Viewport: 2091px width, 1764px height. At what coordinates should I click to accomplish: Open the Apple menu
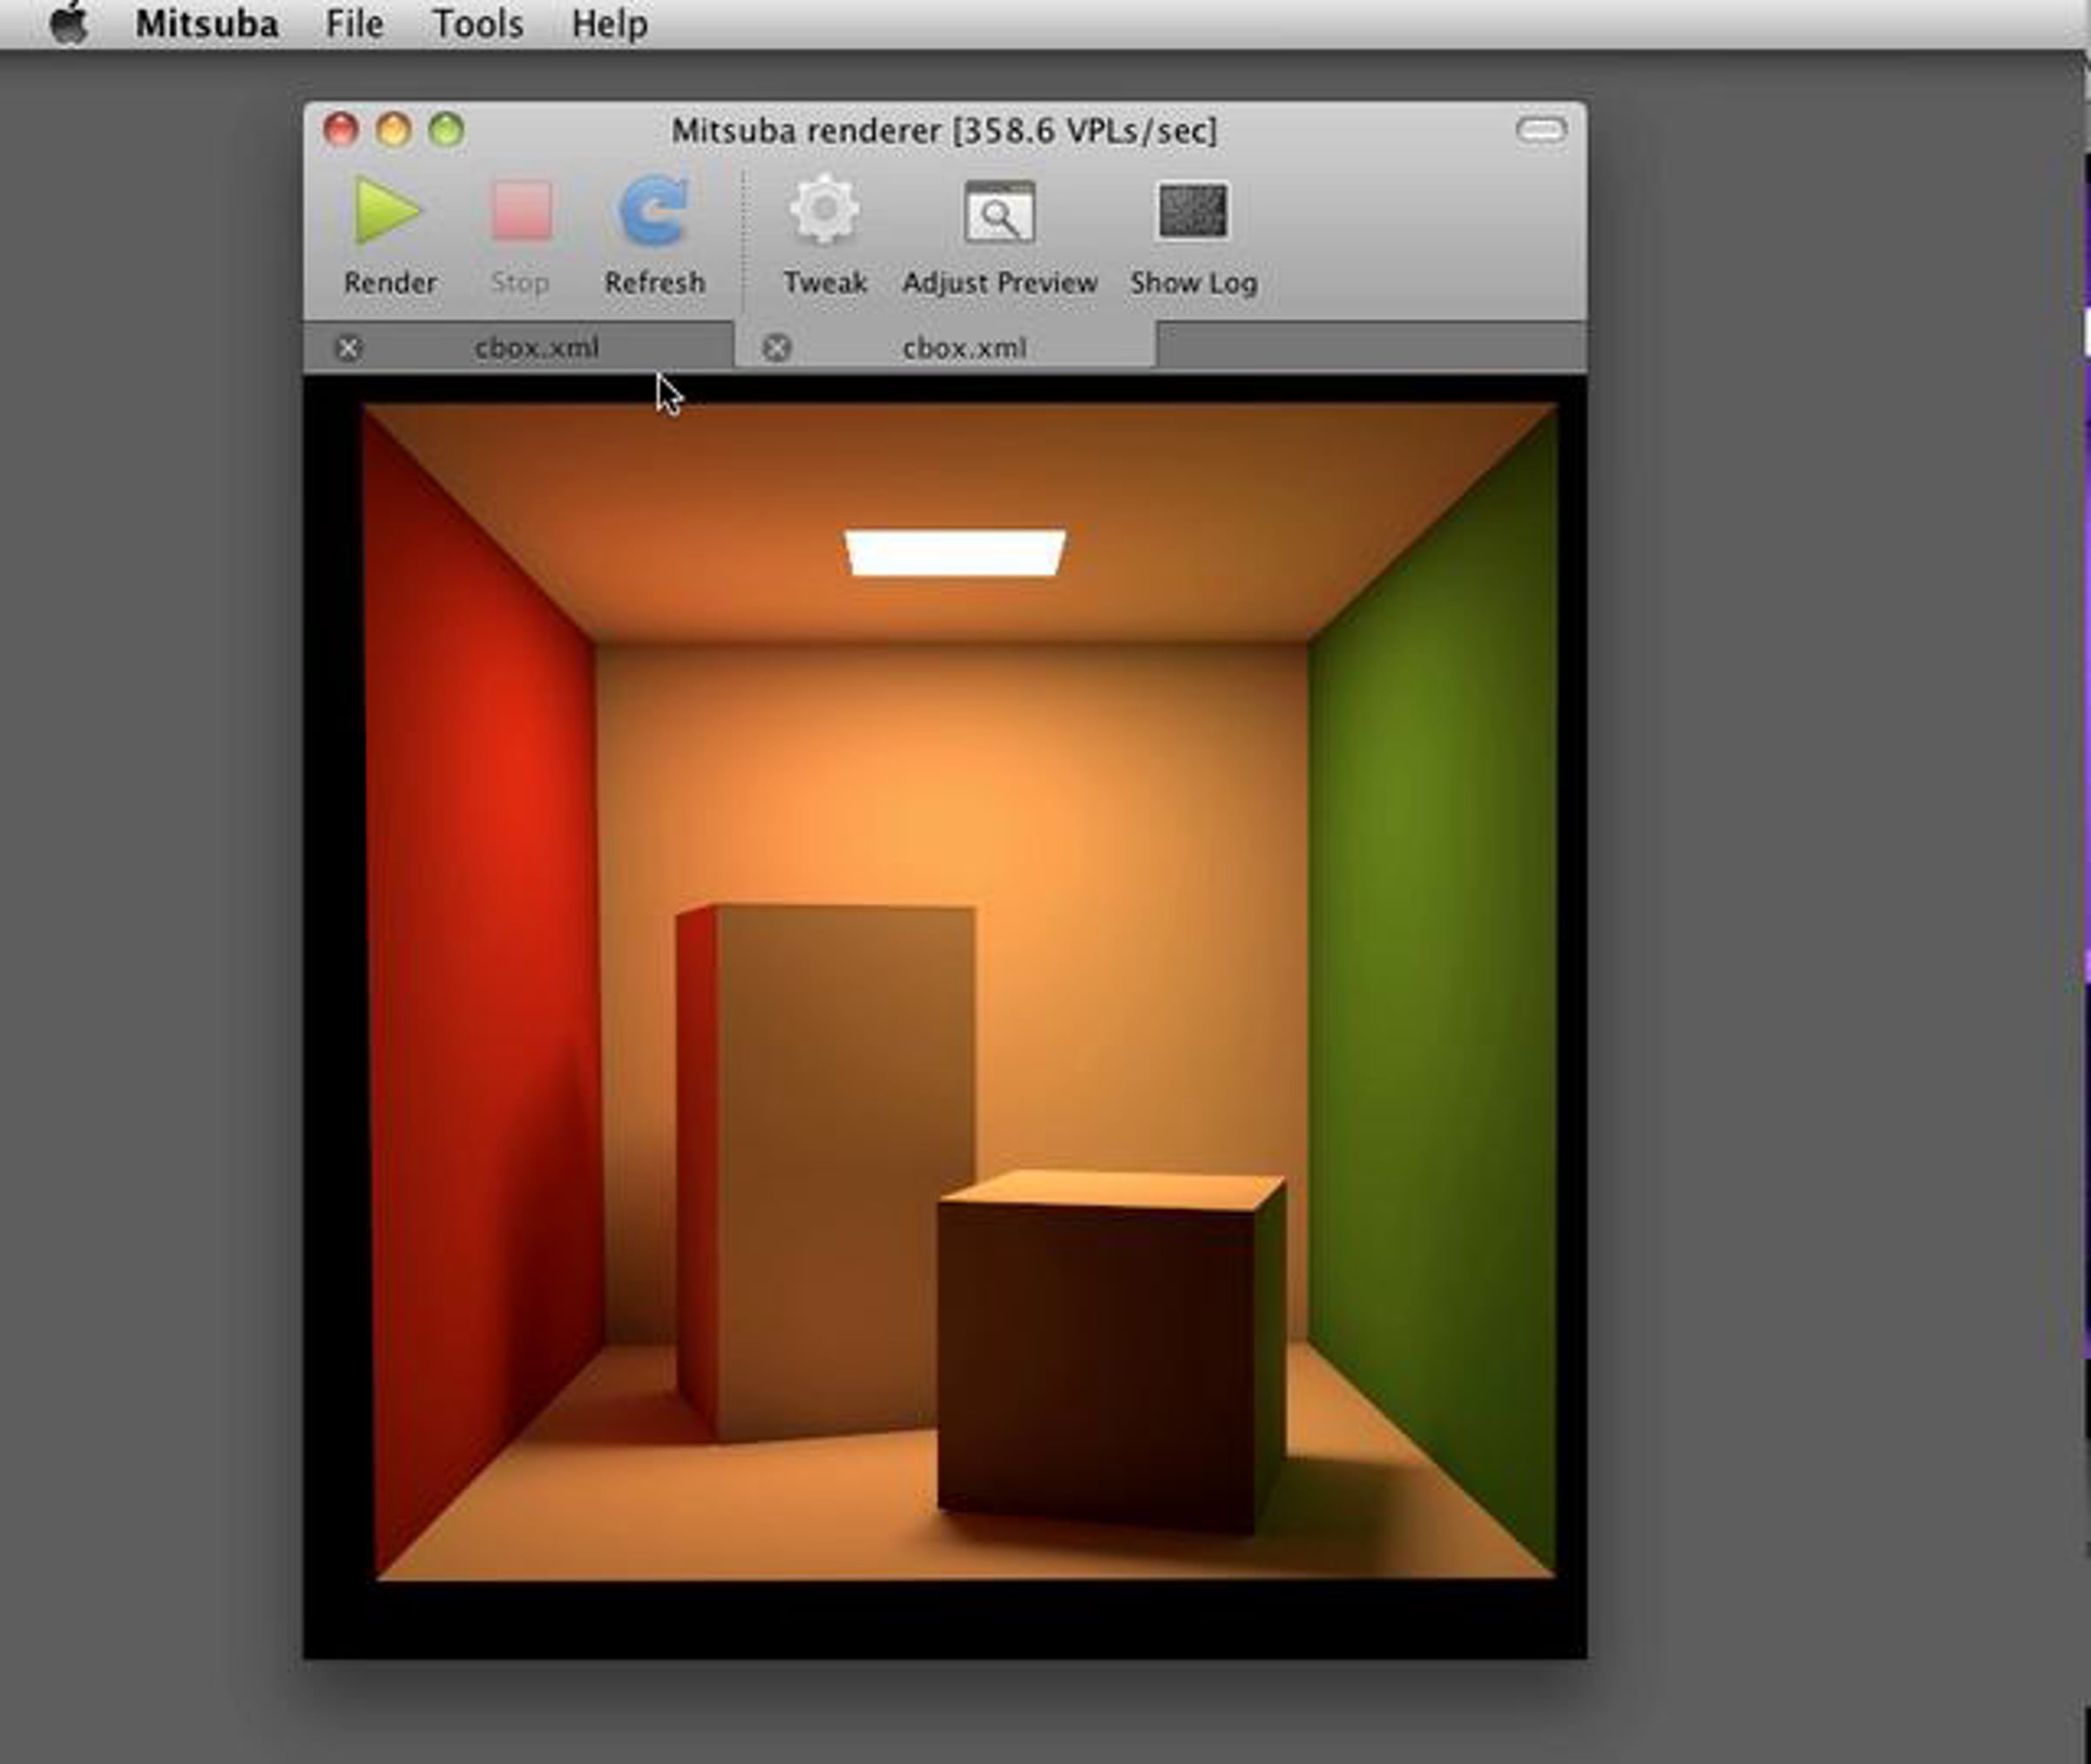(68, 22)
